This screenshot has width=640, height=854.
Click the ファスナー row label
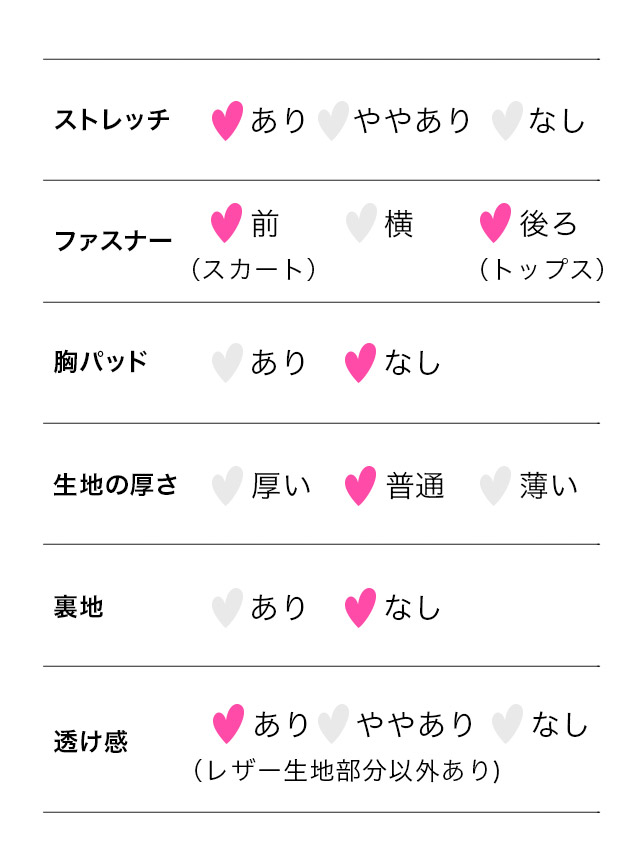pyautogui.click(x=112, y=242)
